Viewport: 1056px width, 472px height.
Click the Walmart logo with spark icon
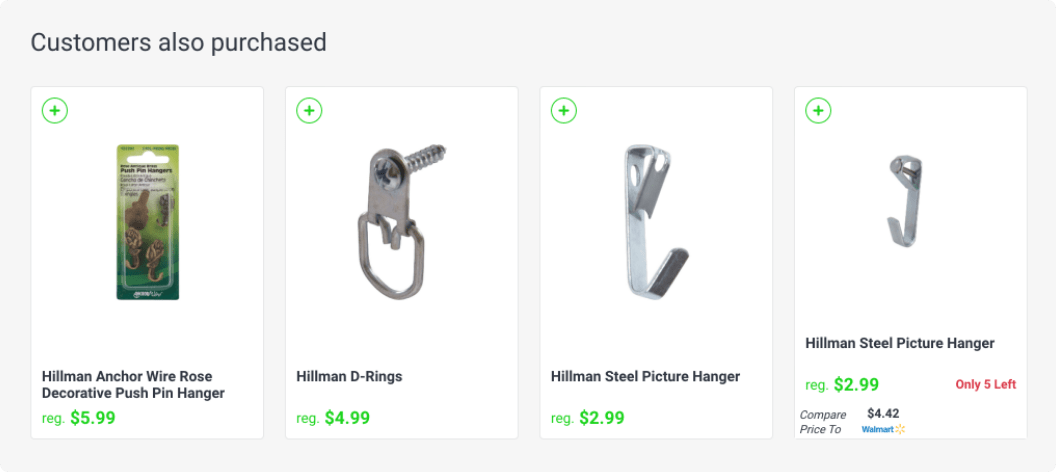[884, 429]
